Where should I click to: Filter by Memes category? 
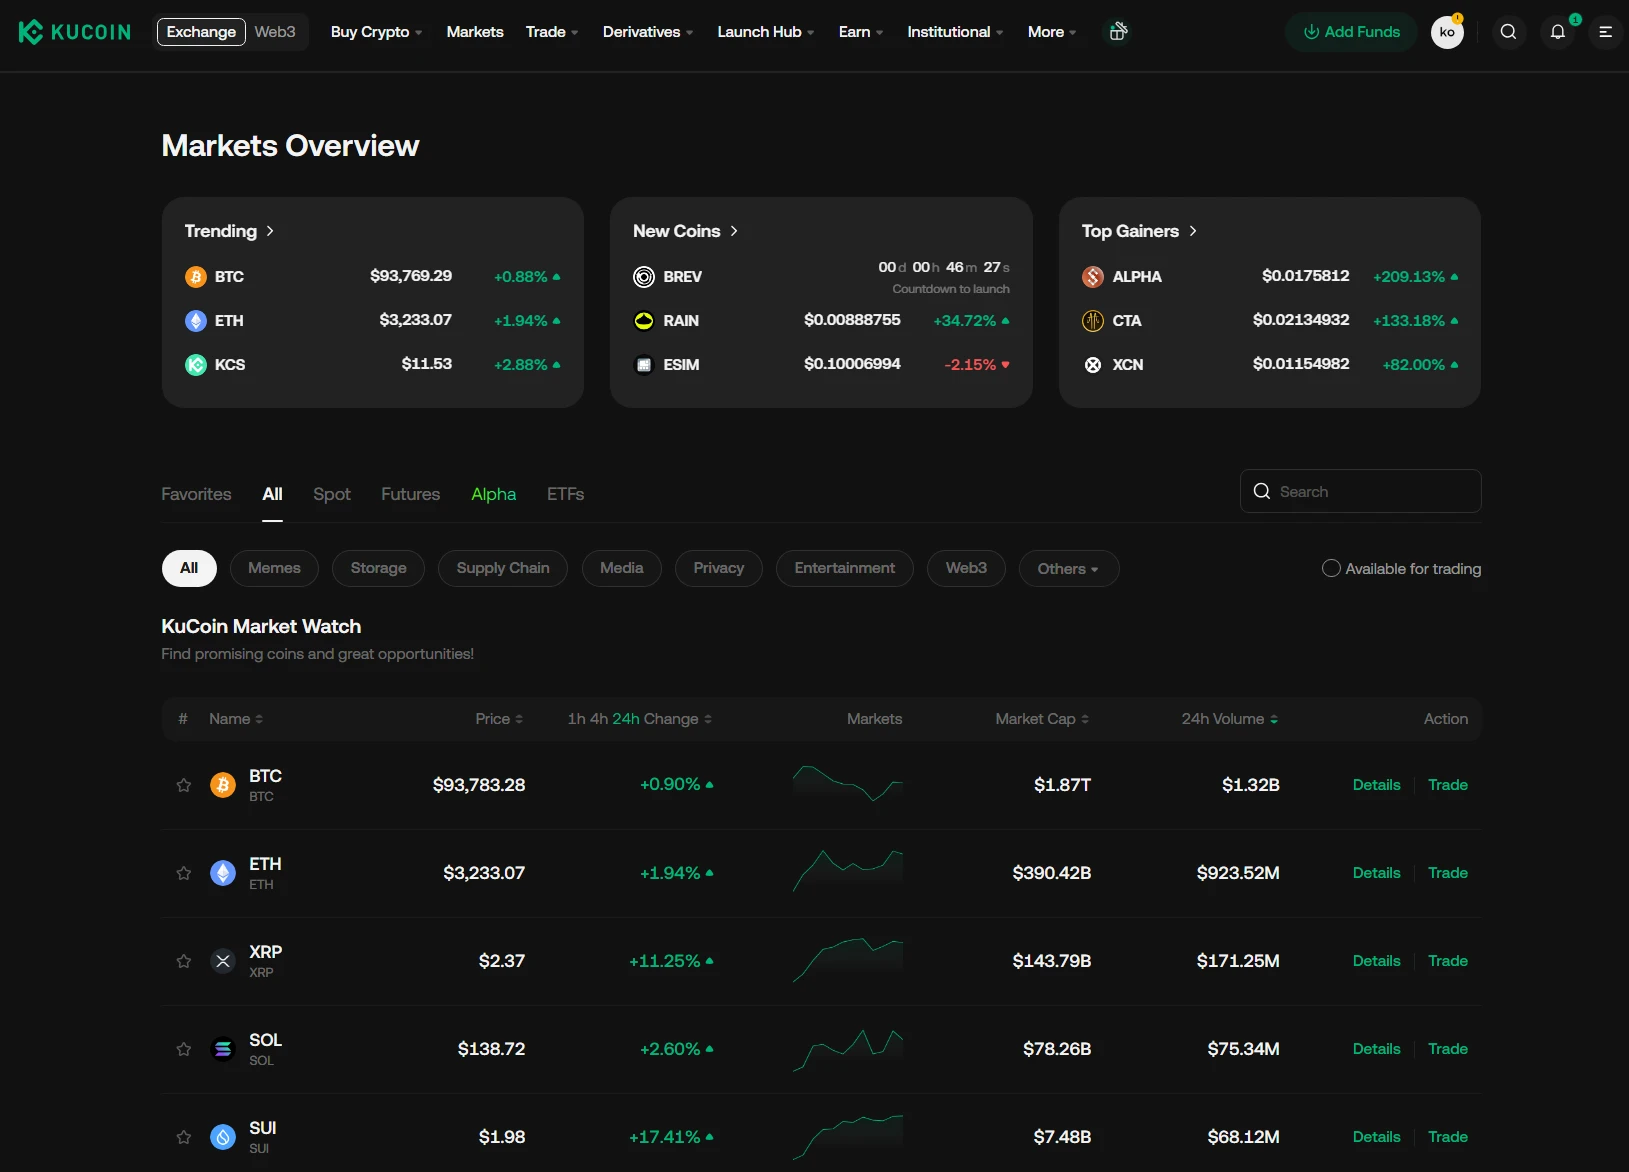[274, 568]
